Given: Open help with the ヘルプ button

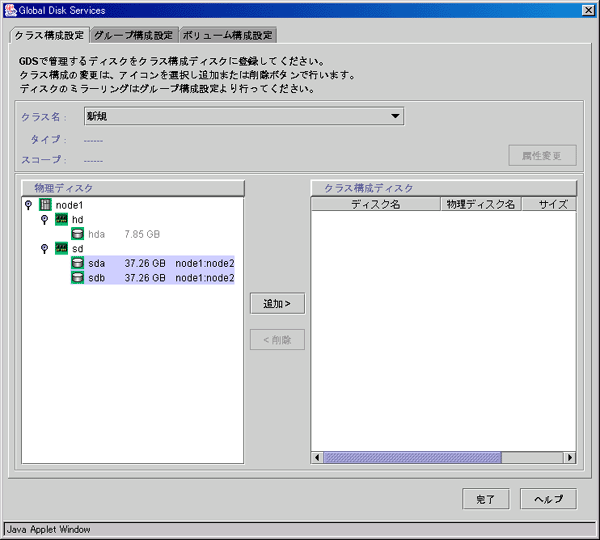Looking at the screenshot, I should coord(548,499).
